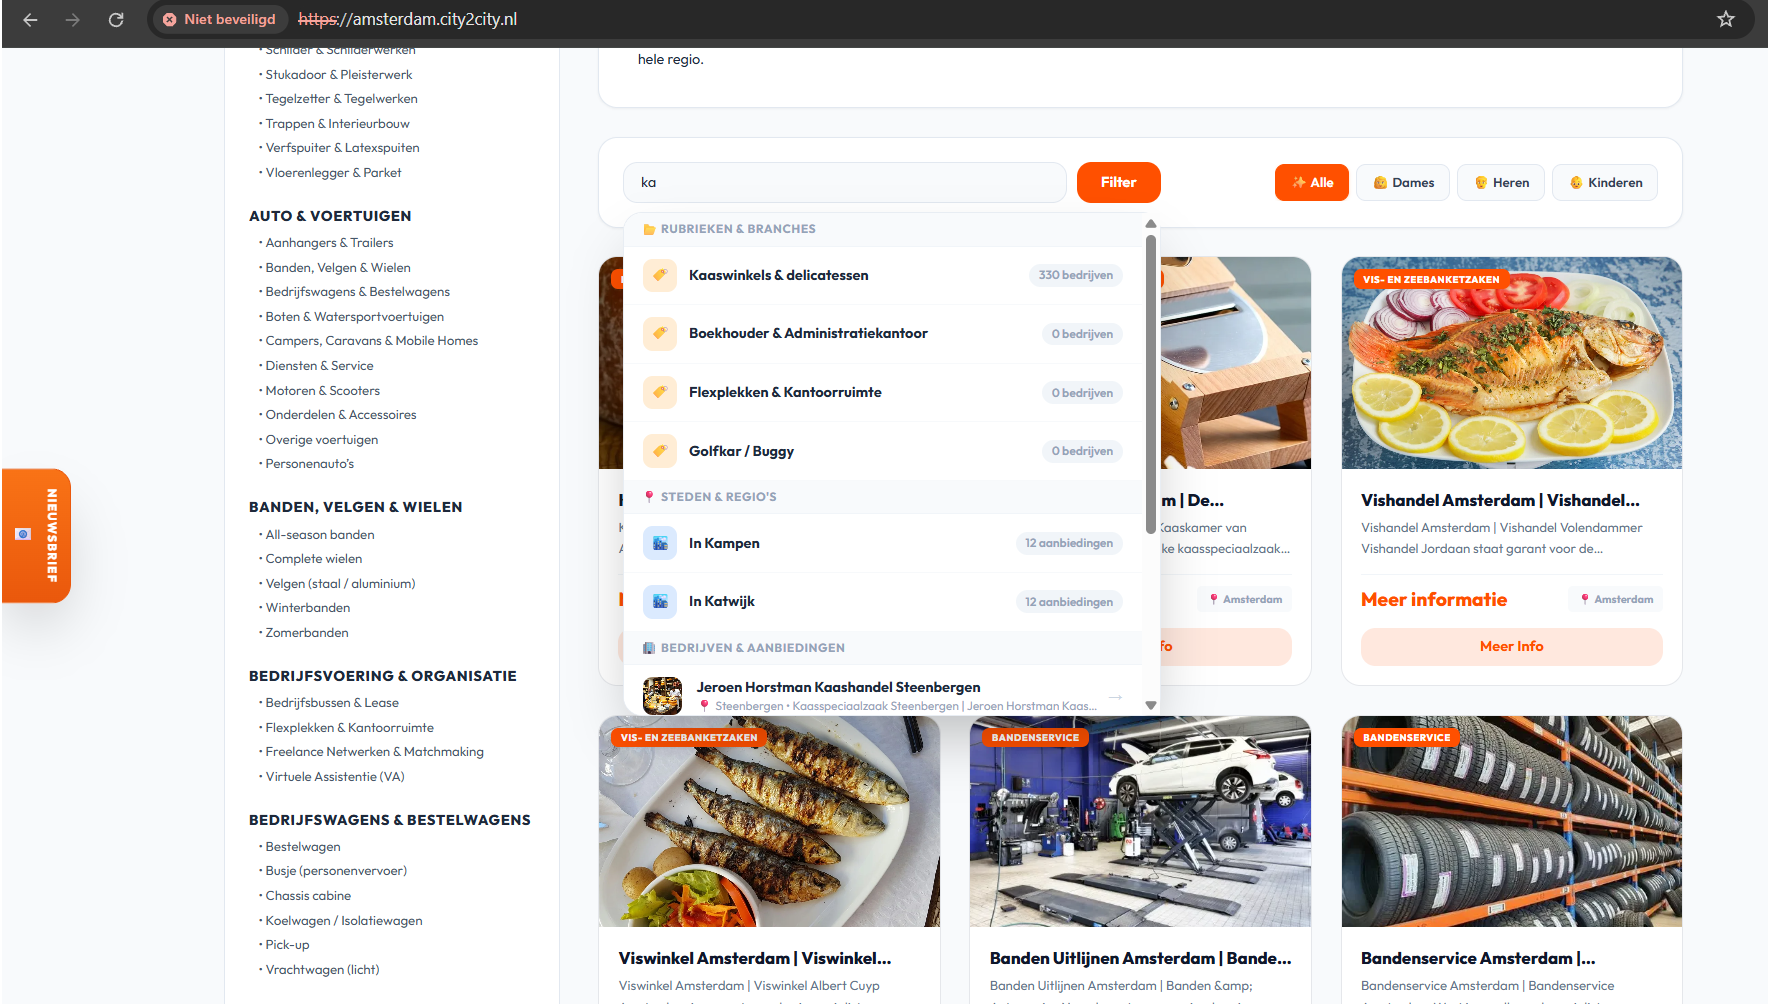Open the Viswinkel Amsterdam sardines image
This screenshot has height=1004, width=1768.
coord(769,821)
